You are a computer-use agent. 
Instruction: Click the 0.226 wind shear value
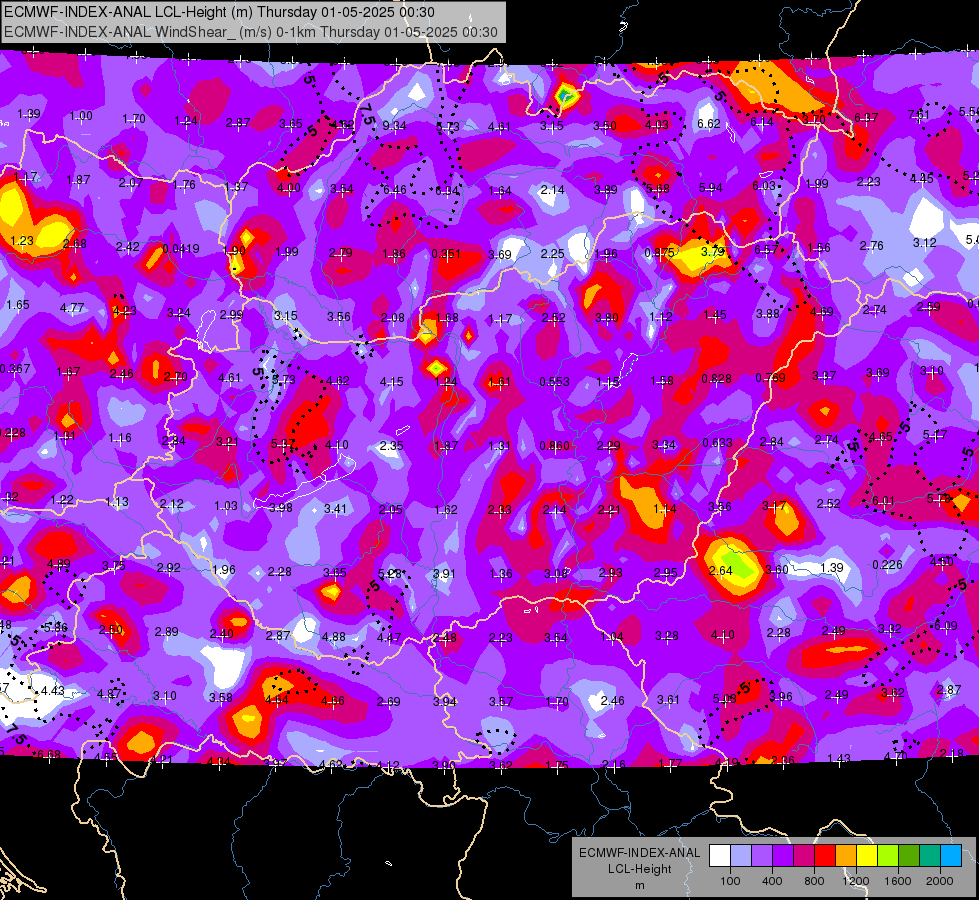pyautogui.click(x=887, y=565)
